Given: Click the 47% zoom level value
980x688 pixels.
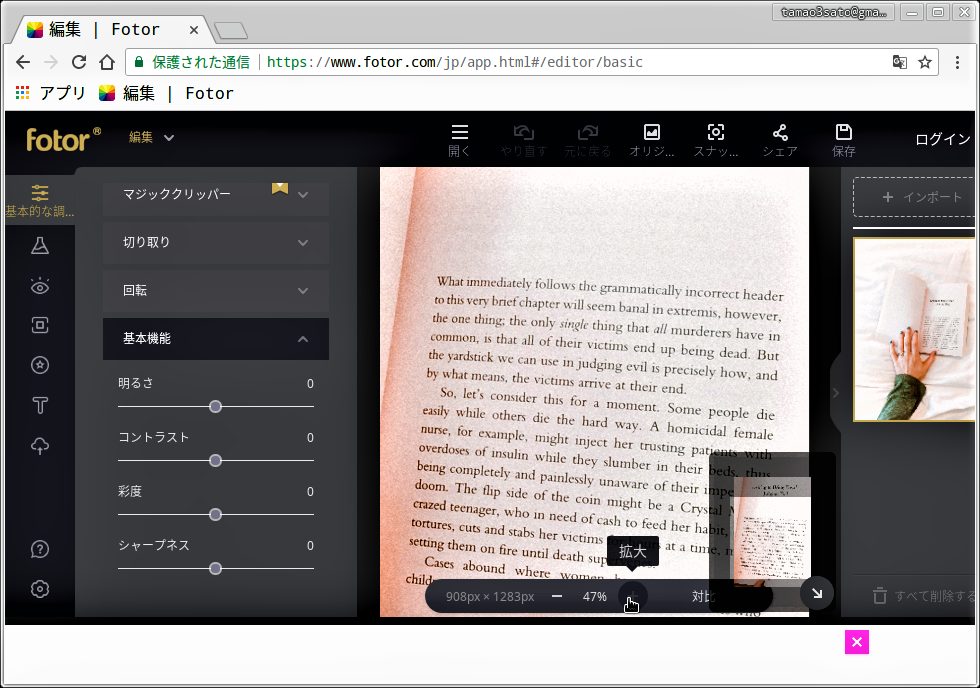Looking at the screenshot, I should click(594, 596).
